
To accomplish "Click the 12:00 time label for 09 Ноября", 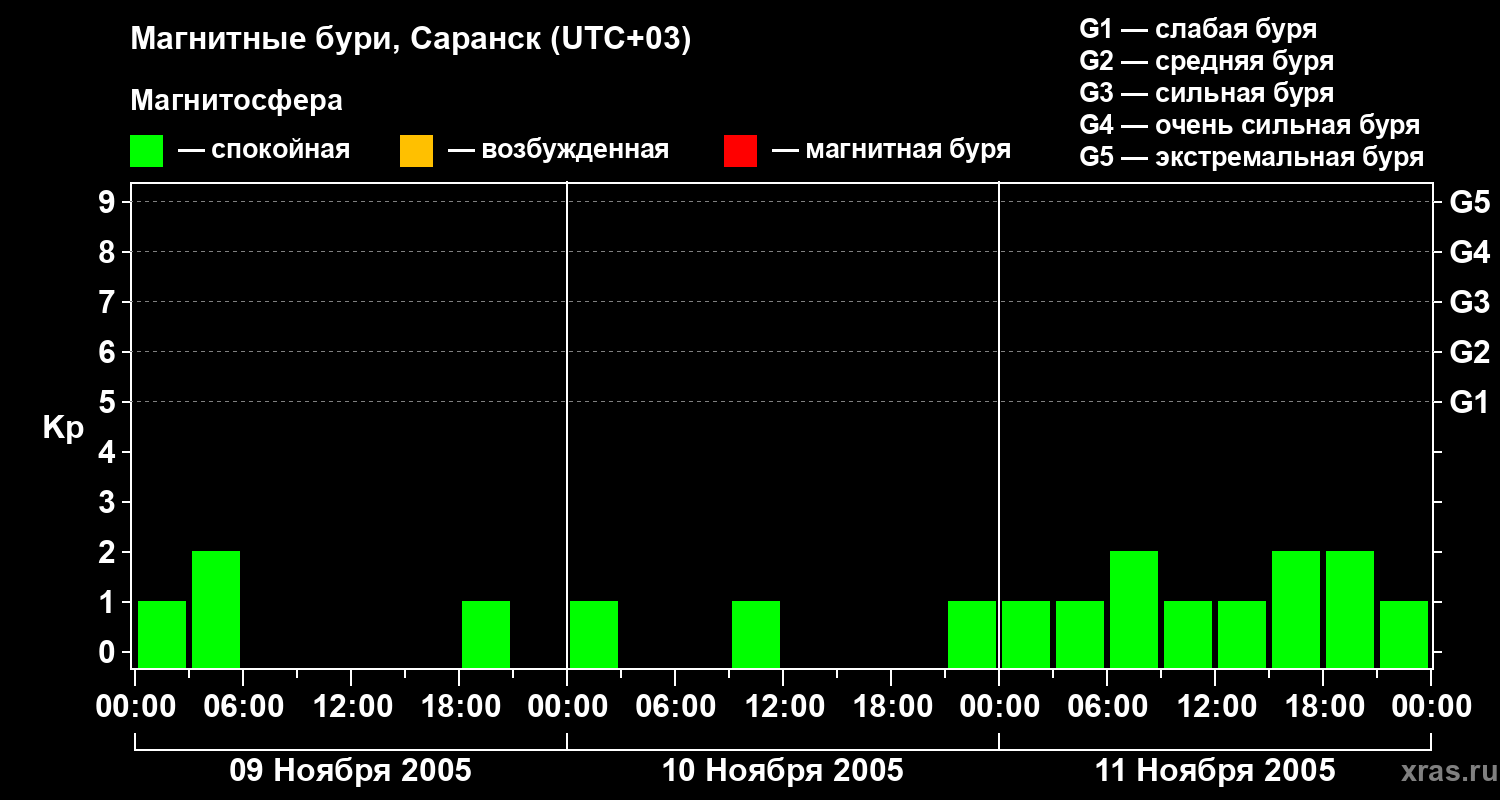I will (351, 707).
